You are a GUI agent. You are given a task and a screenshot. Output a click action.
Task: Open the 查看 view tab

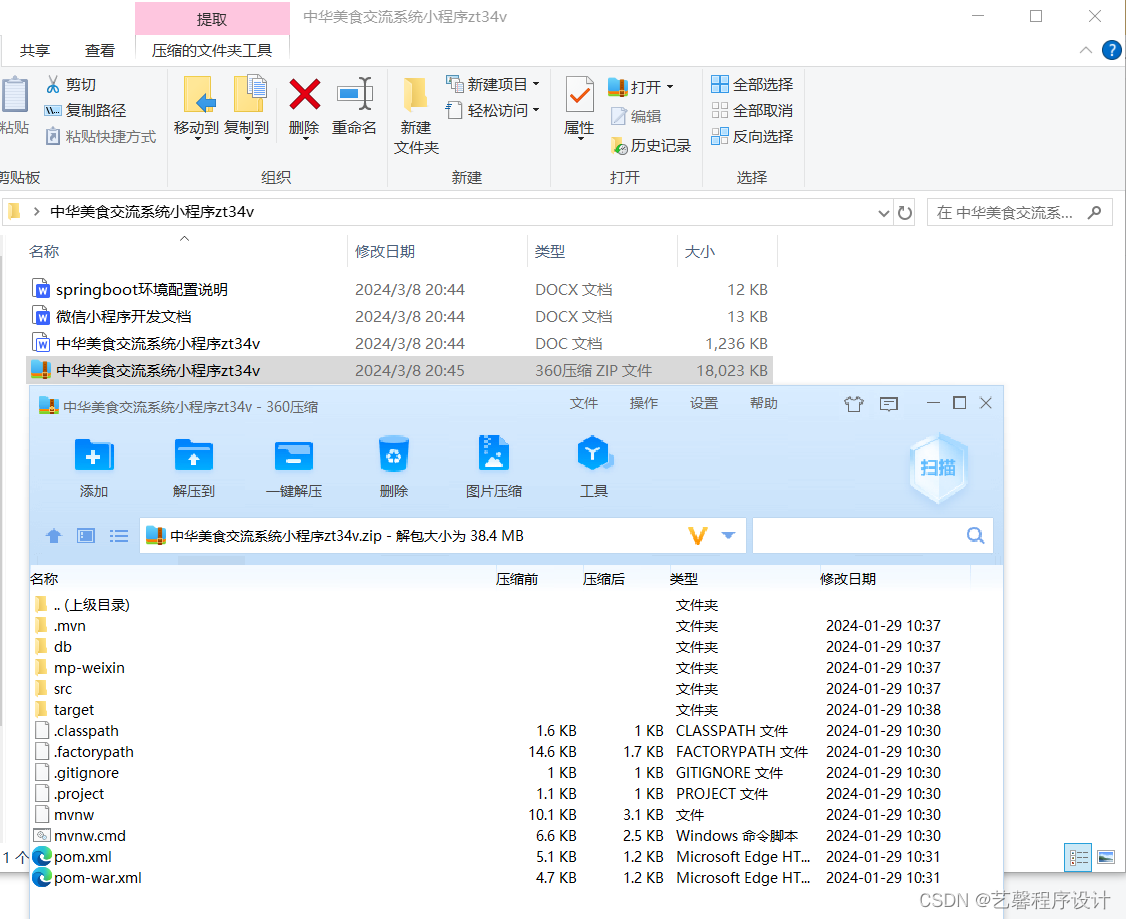click(100, 51)
